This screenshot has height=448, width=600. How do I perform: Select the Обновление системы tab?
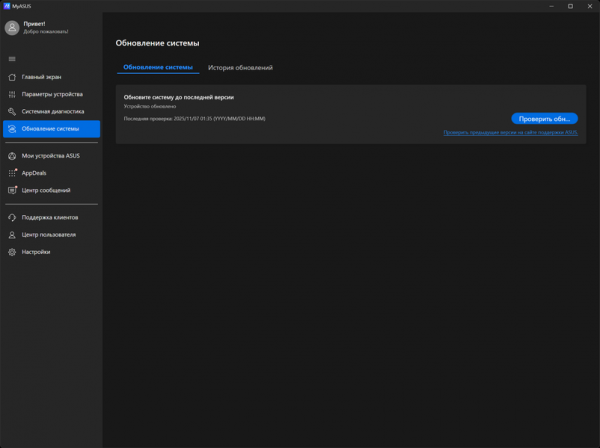[x=158, y=67]
